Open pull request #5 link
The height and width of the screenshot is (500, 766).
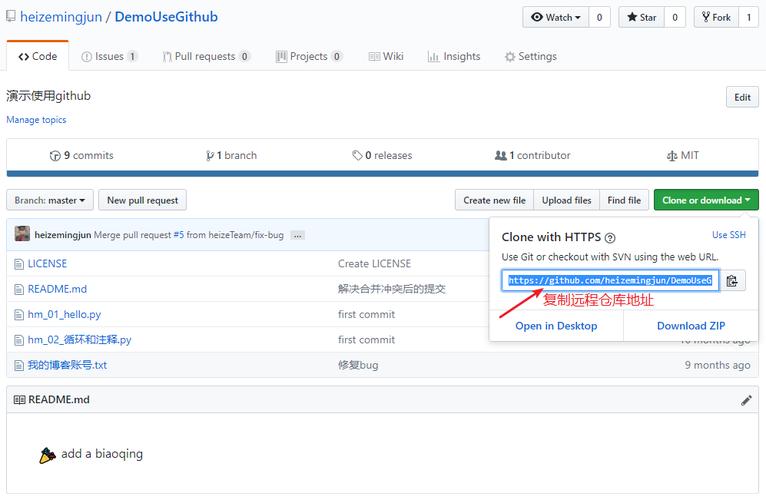point(179,235)
